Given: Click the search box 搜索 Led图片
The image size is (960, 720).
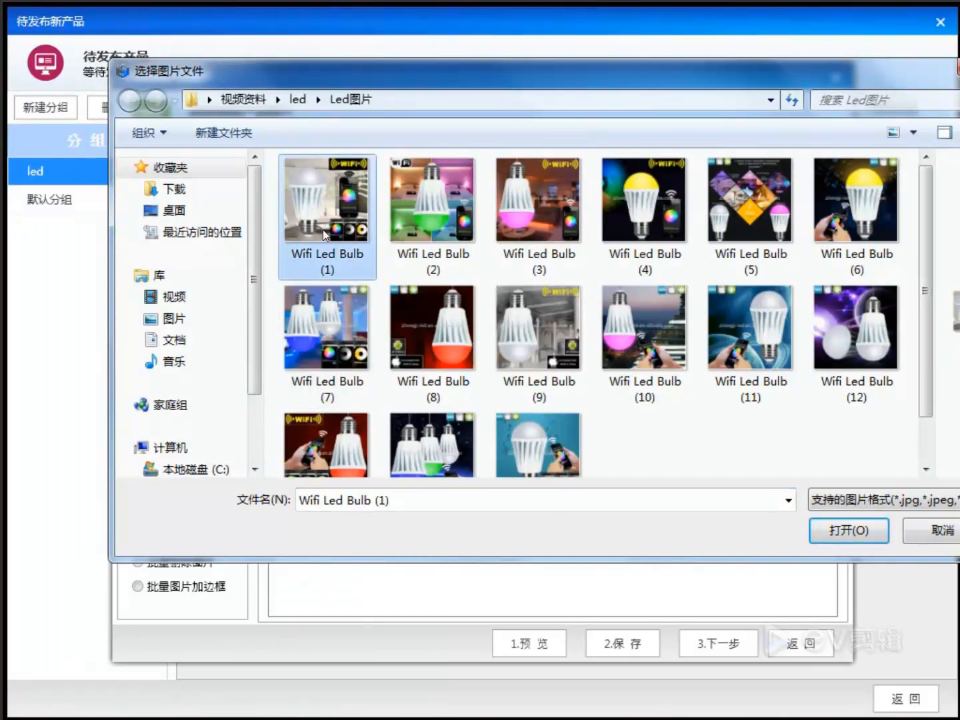Looking at the screenshot, I should coord(885,100).
